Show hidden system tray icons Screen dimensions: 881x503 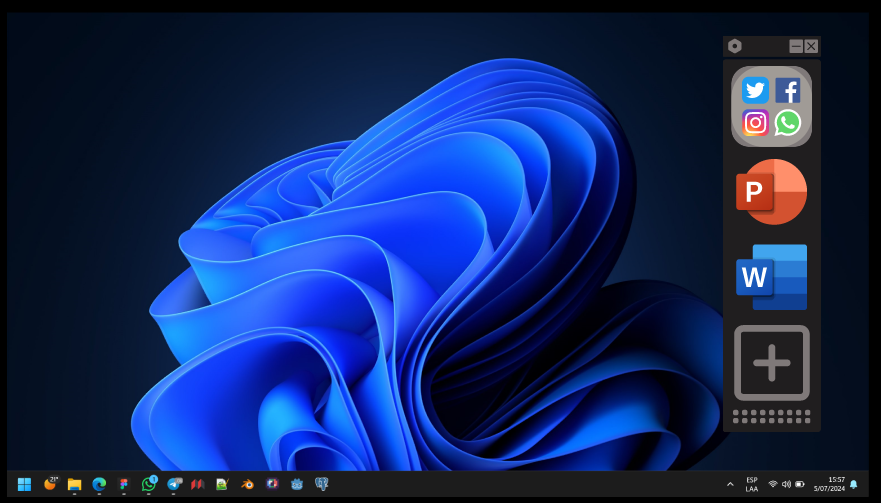point(730,484)
